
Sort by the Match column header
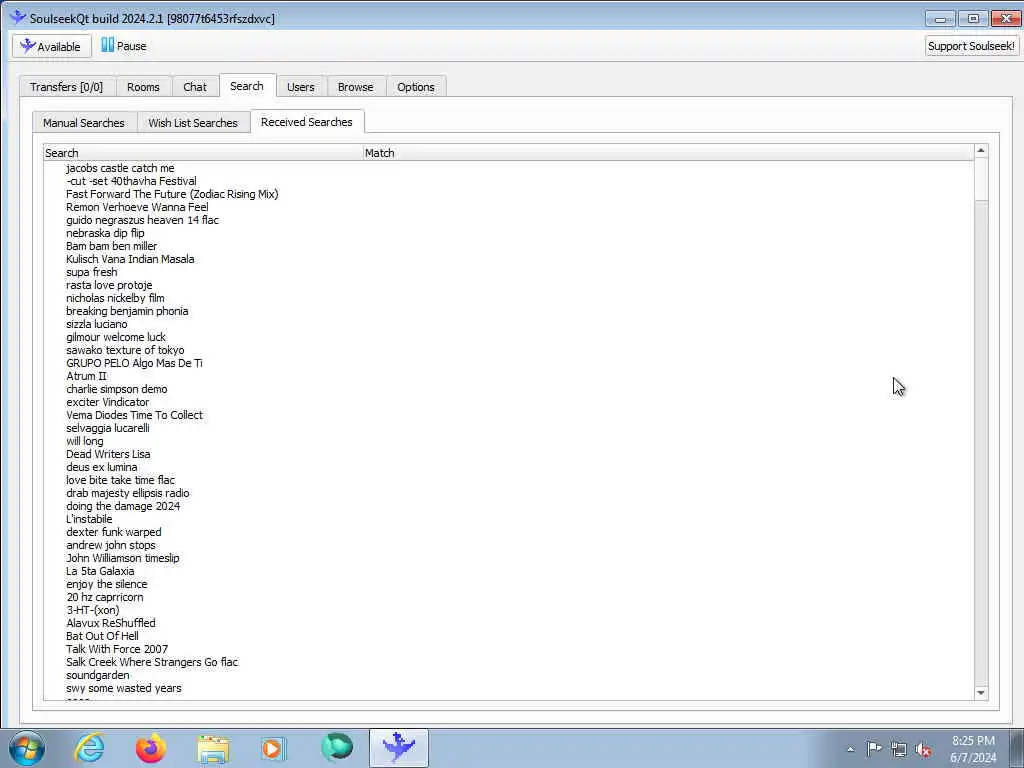[668, 153]
